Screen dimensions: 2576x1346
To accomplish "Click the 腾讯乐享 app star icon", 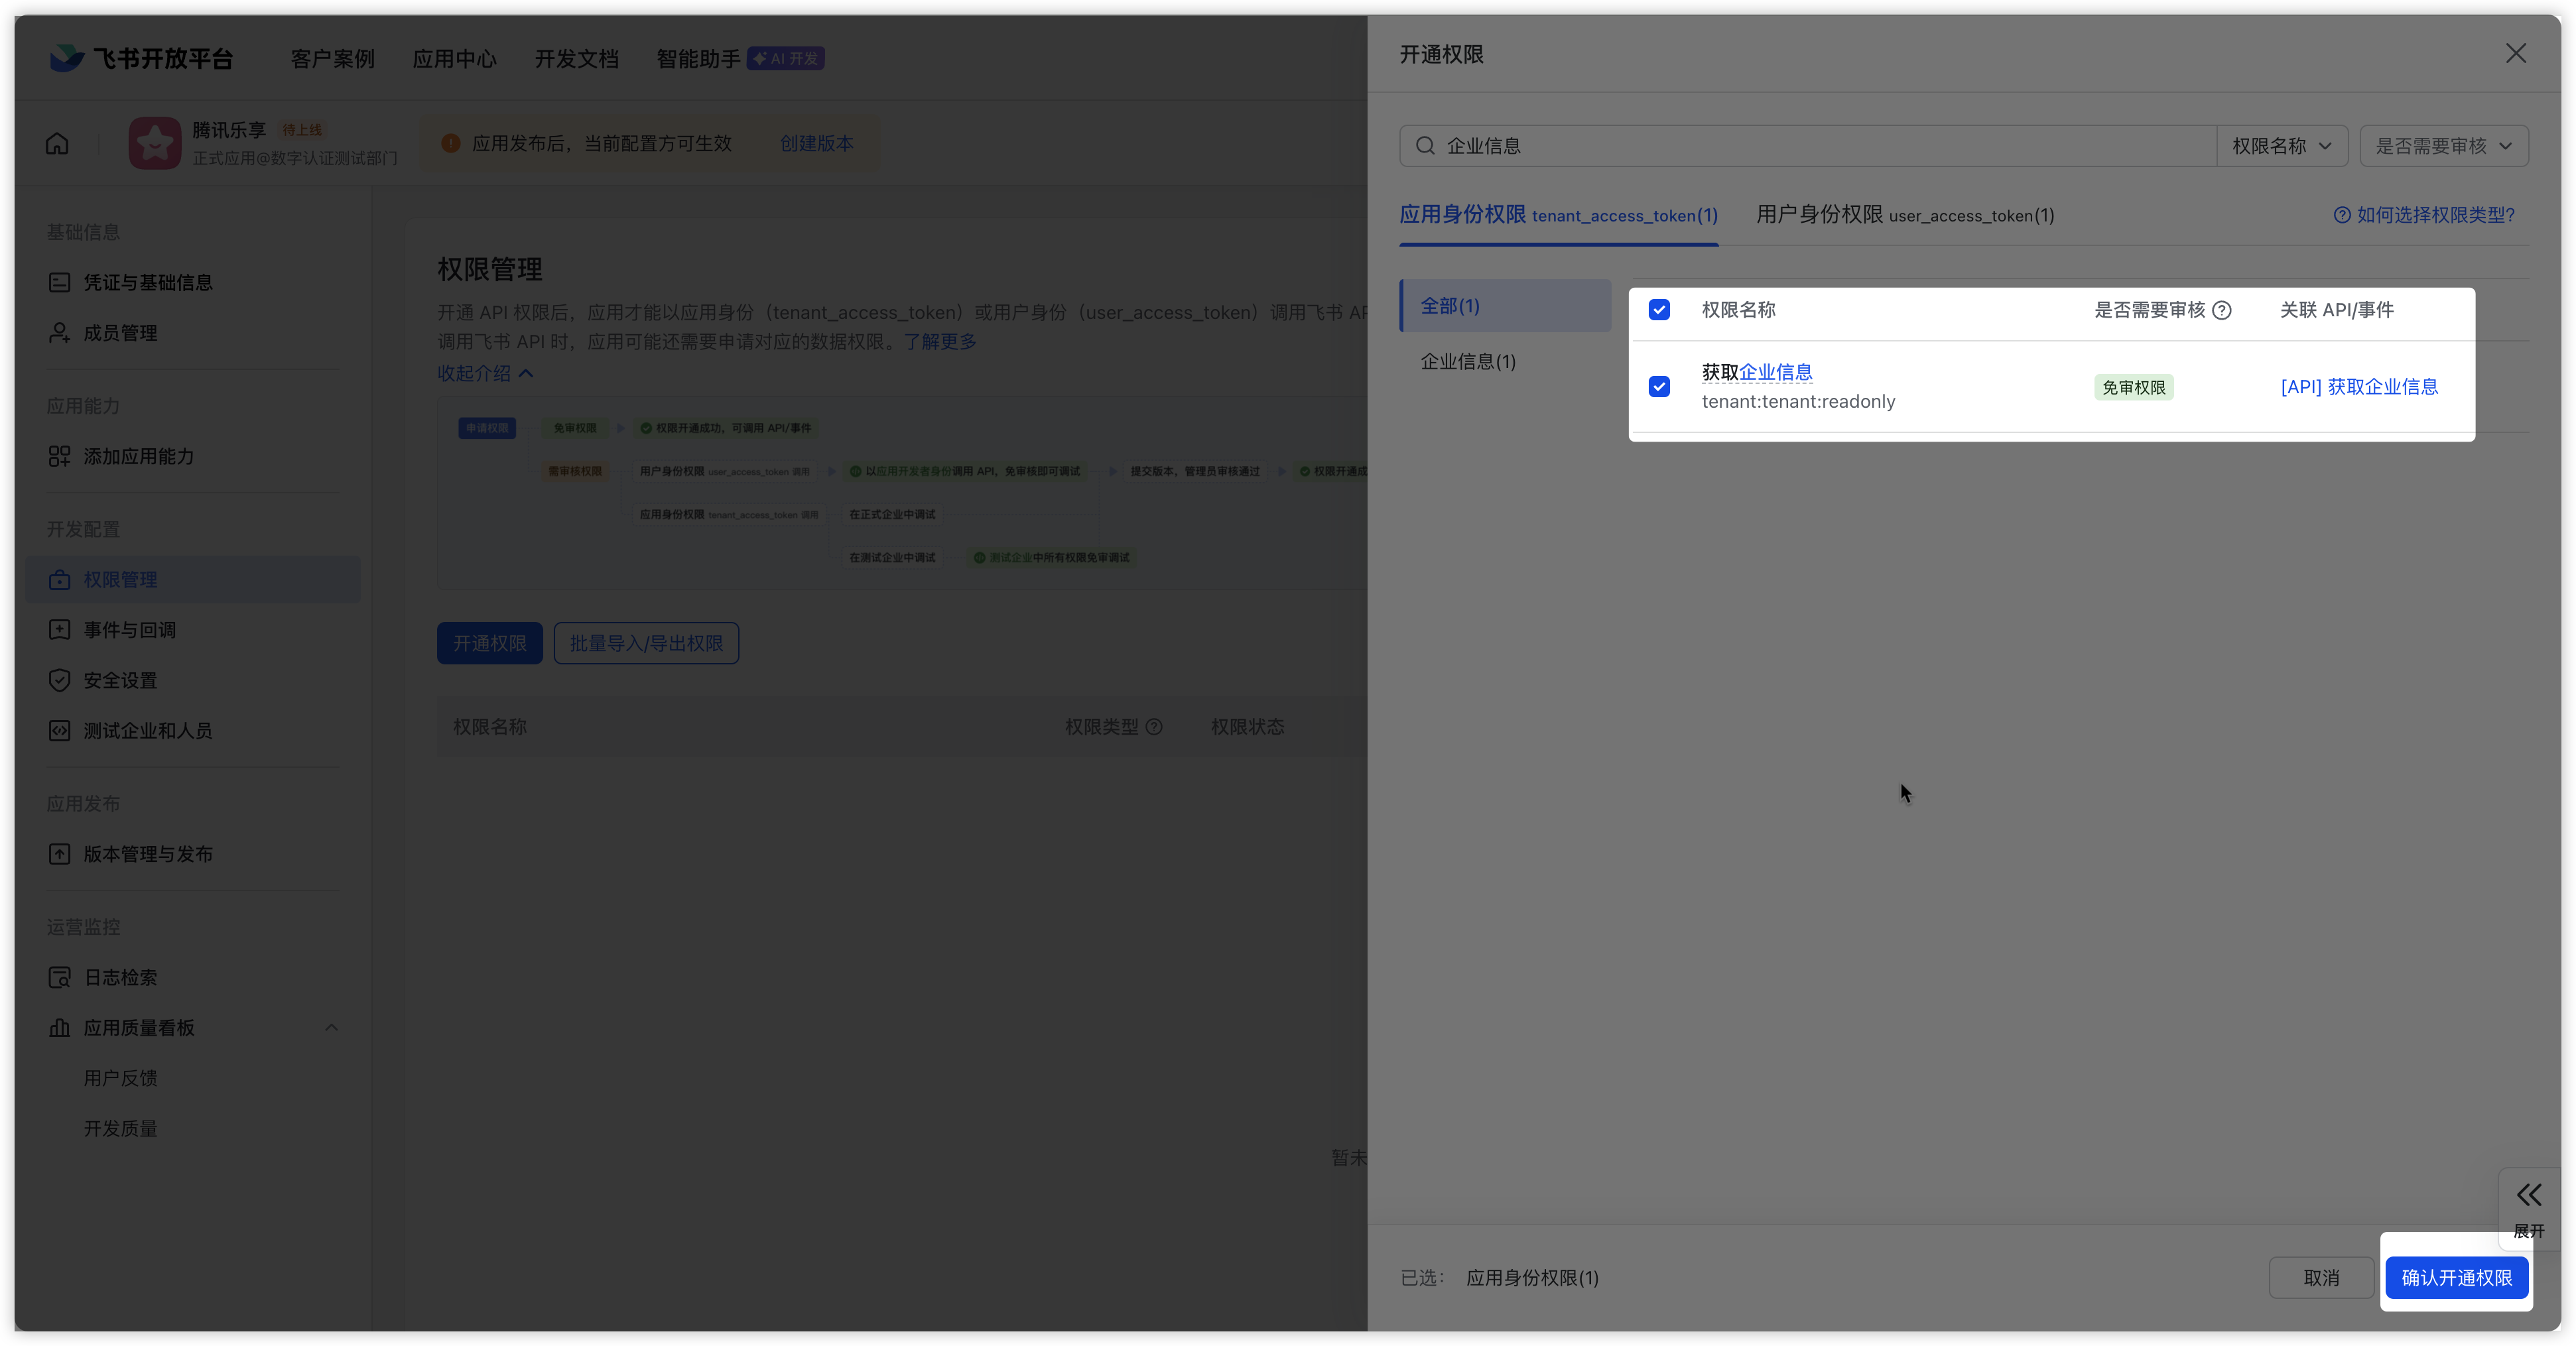I will click(x=155, y=144).
